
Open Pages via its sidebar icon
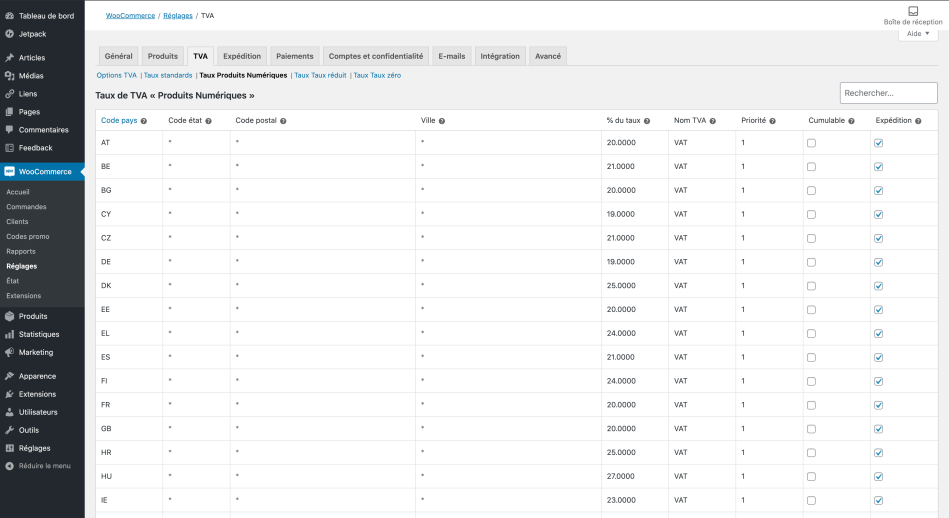pos(9,112)
